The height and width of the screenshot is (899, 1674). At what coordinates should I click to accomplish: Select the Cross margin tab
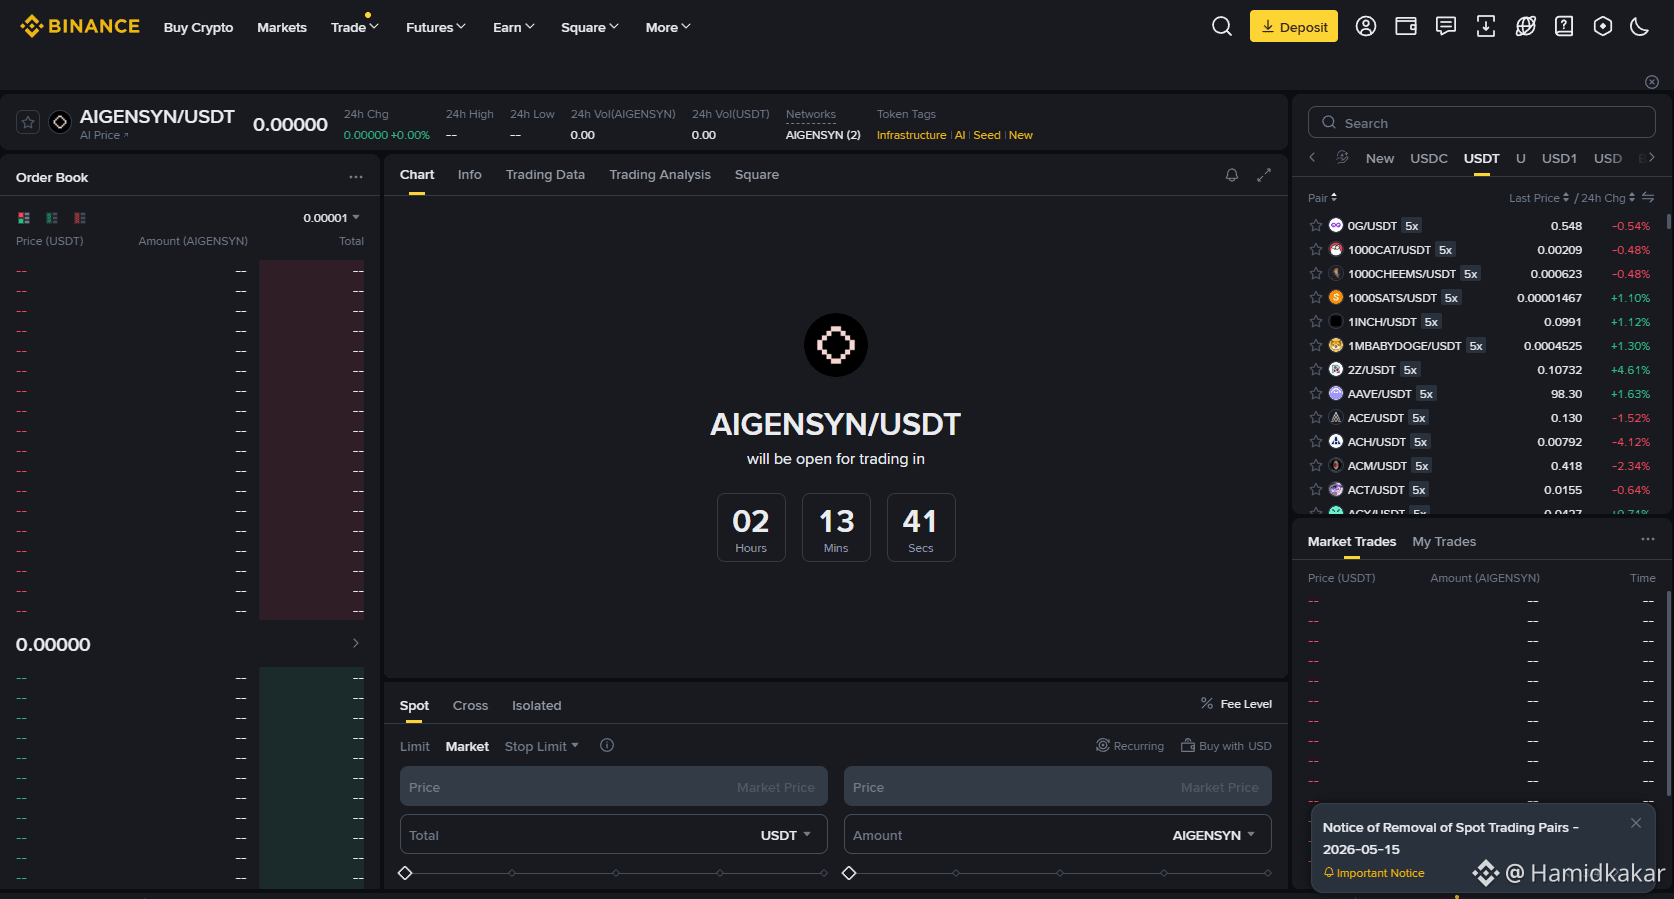click(x=470, y=705)
